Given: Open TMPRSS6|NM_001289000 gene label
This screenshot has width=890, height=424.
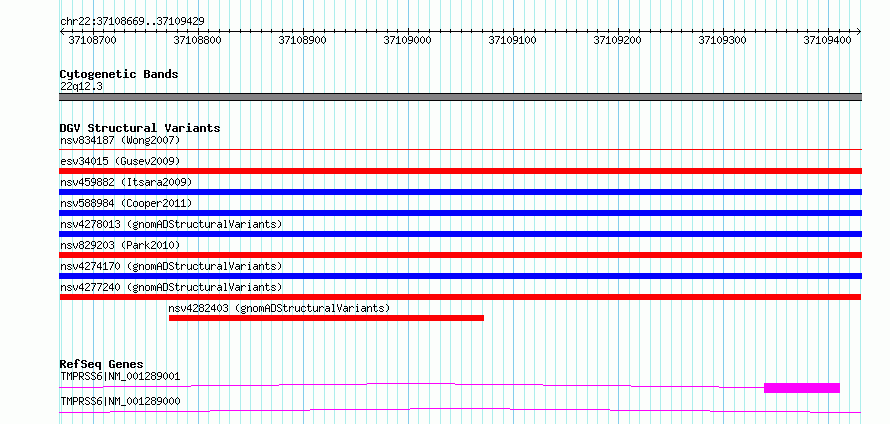Looking at the screenshot, I should (120, 401).
